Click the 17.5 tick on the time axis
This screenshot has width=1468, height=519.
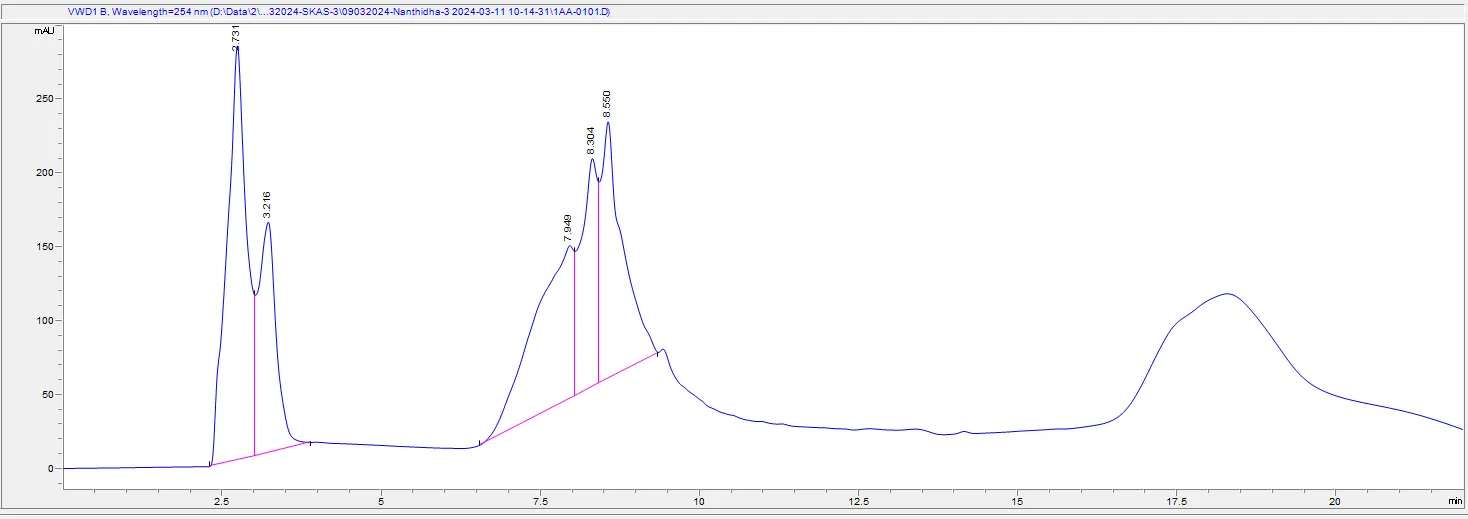[x=1175, y=497]
